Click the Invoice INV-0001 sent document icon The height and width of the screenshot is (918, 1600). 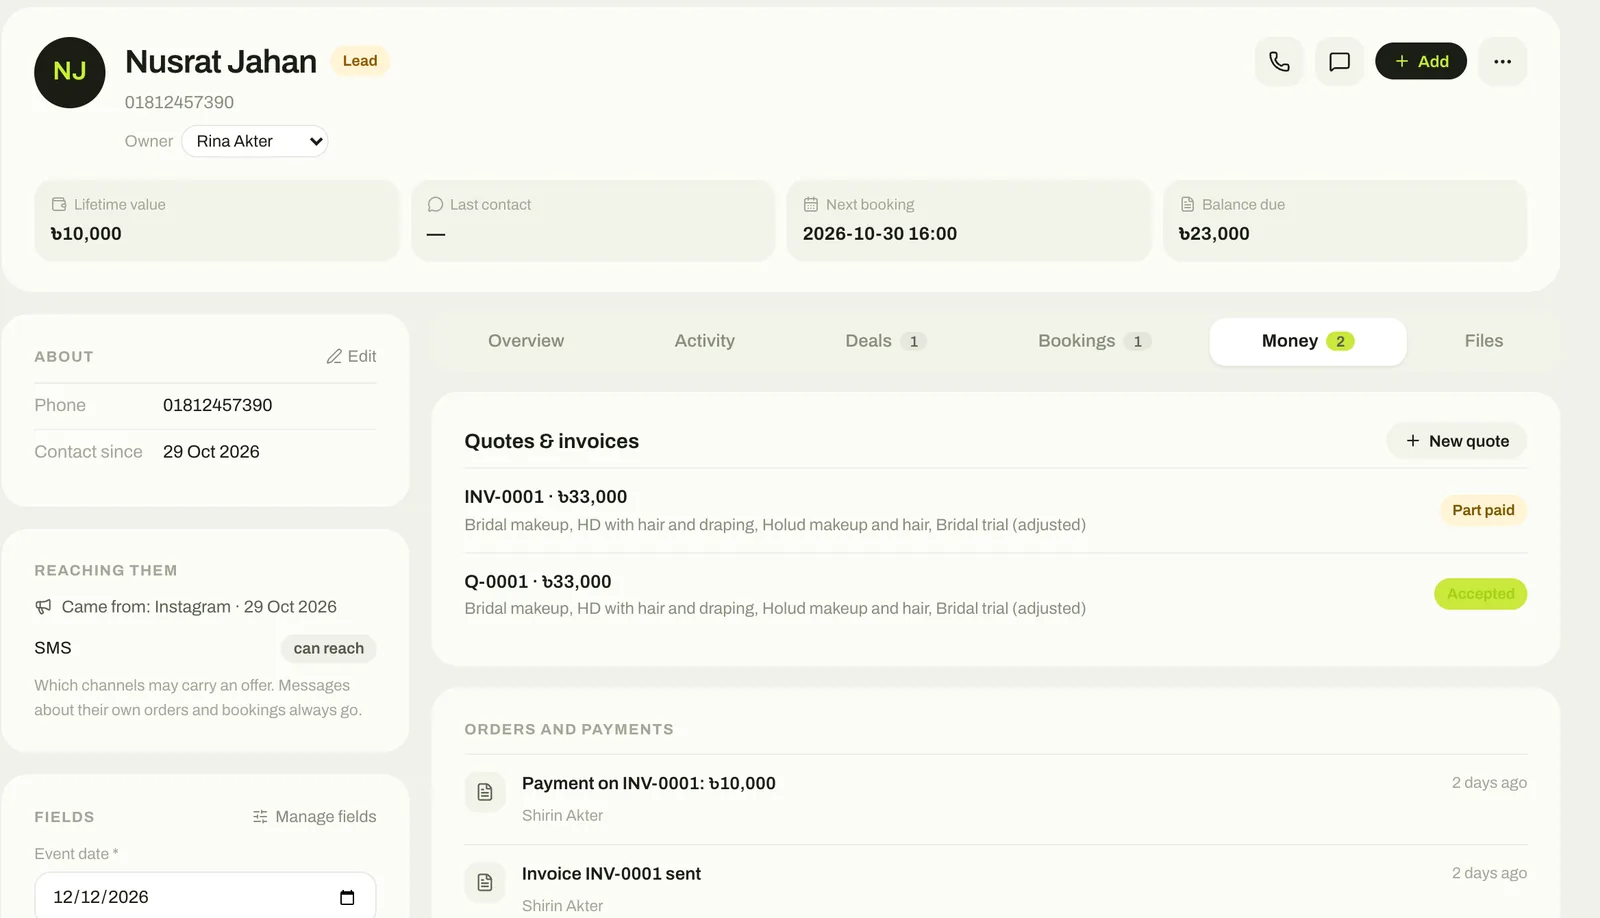(485, 882)
